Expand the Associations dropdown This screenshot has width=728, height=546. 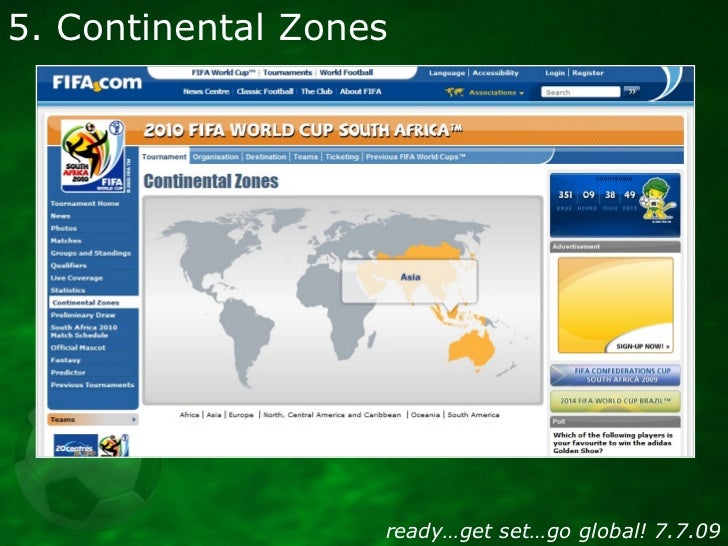pyautogui.click(x=496, y=92)
